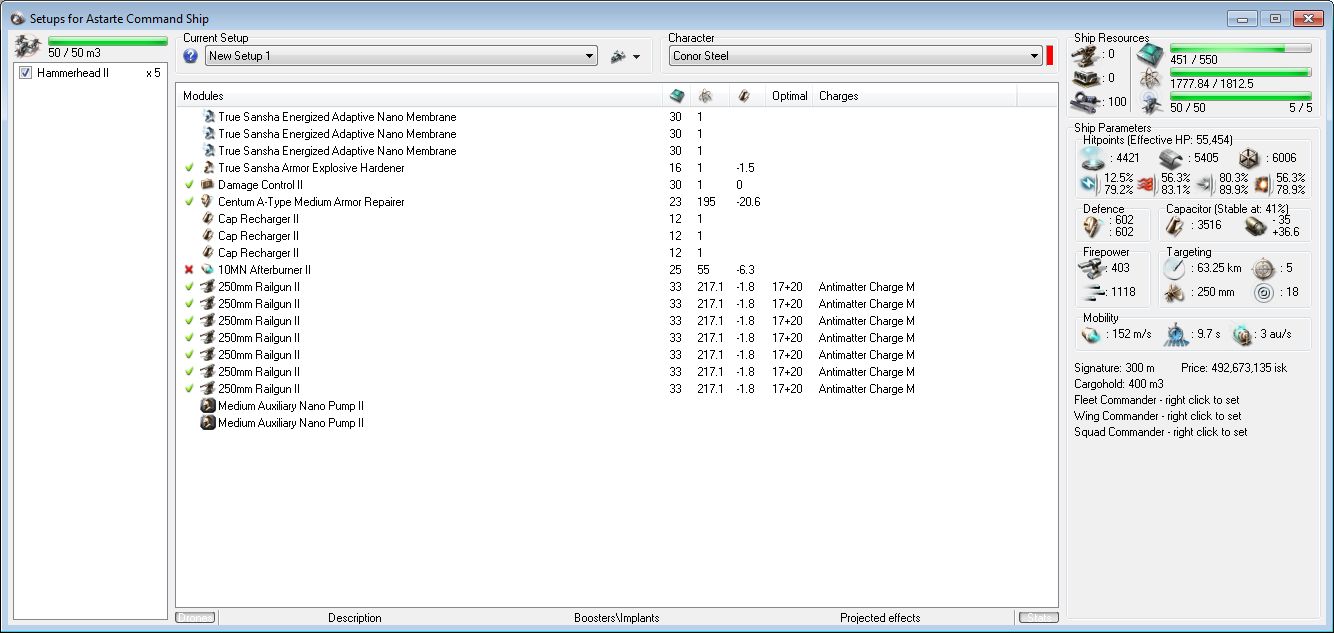The width and height of the screenshot is (1334, 633).
Task: Switch to the Stats tab
Action: (x=1038, y=618)
